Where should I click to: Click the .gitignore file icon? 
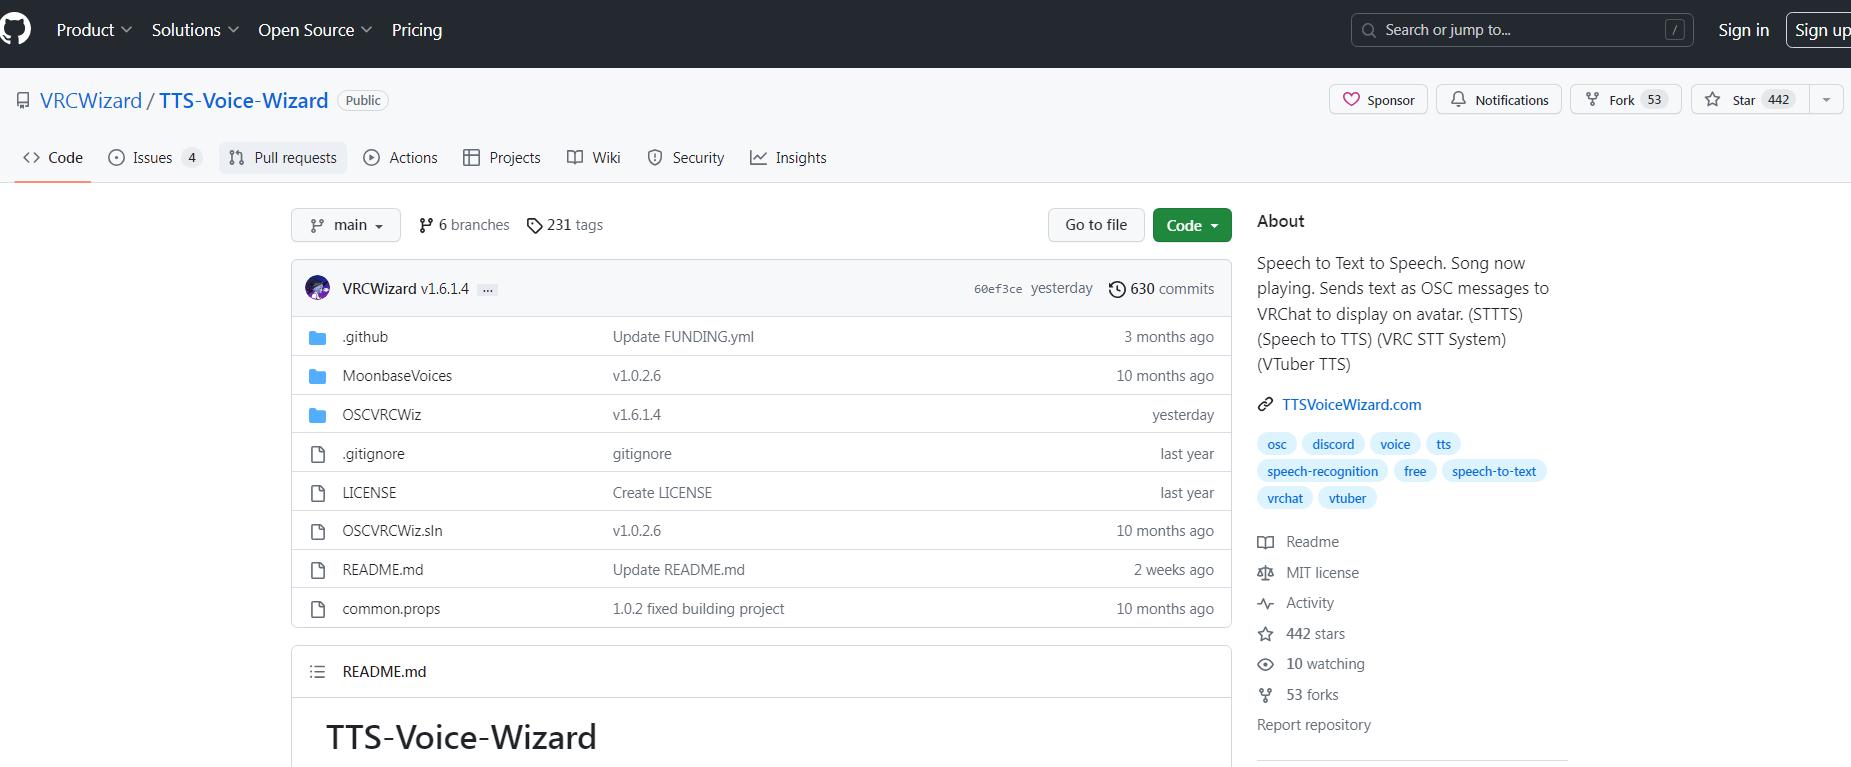[x=318, y=454]
